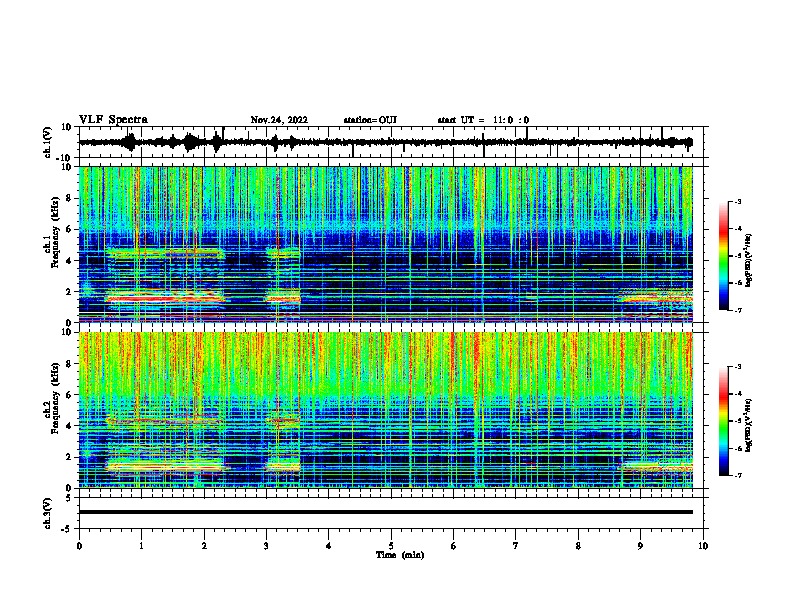Click the time axis tick label '2'

click(204, 545)
